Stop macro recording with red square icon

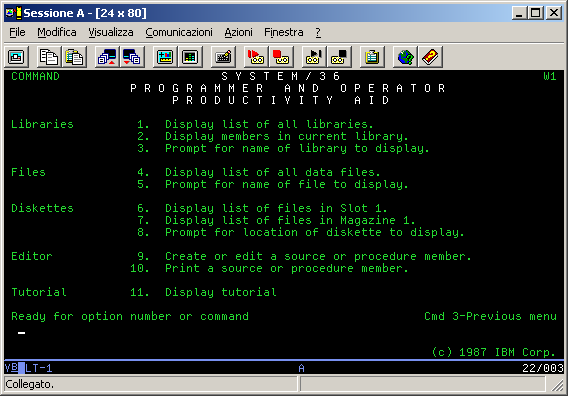point(281,57)
